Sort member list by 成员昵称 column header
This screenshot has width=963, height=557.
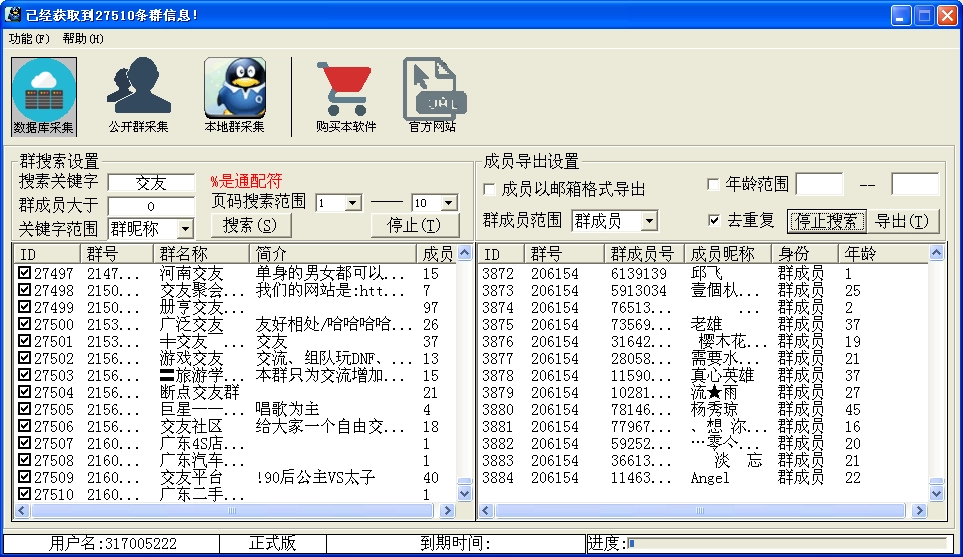click(x=728, y=254)
